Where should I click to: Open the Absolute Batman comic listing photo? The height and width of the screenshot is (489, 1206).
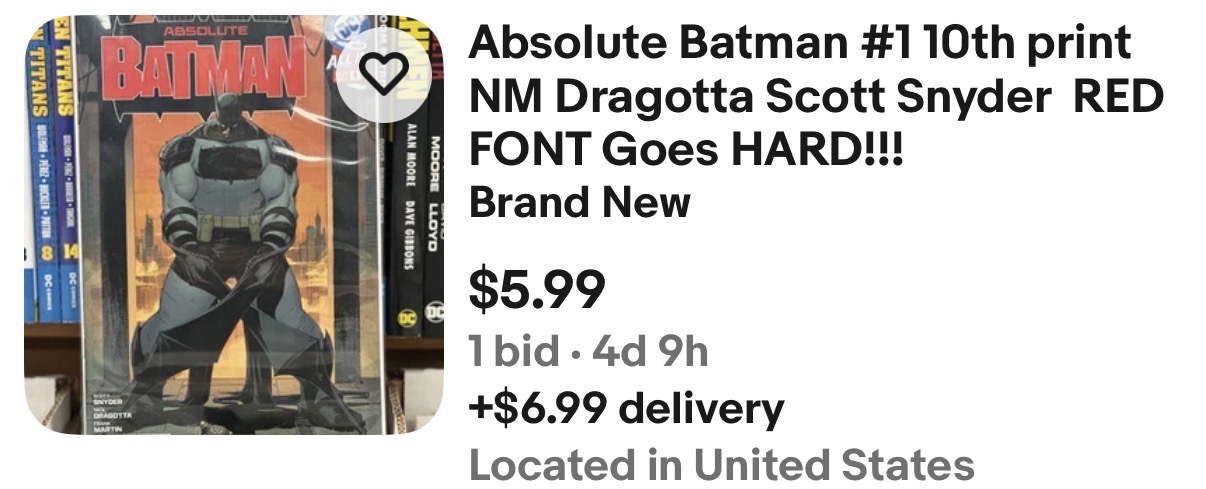click(234, 225)
